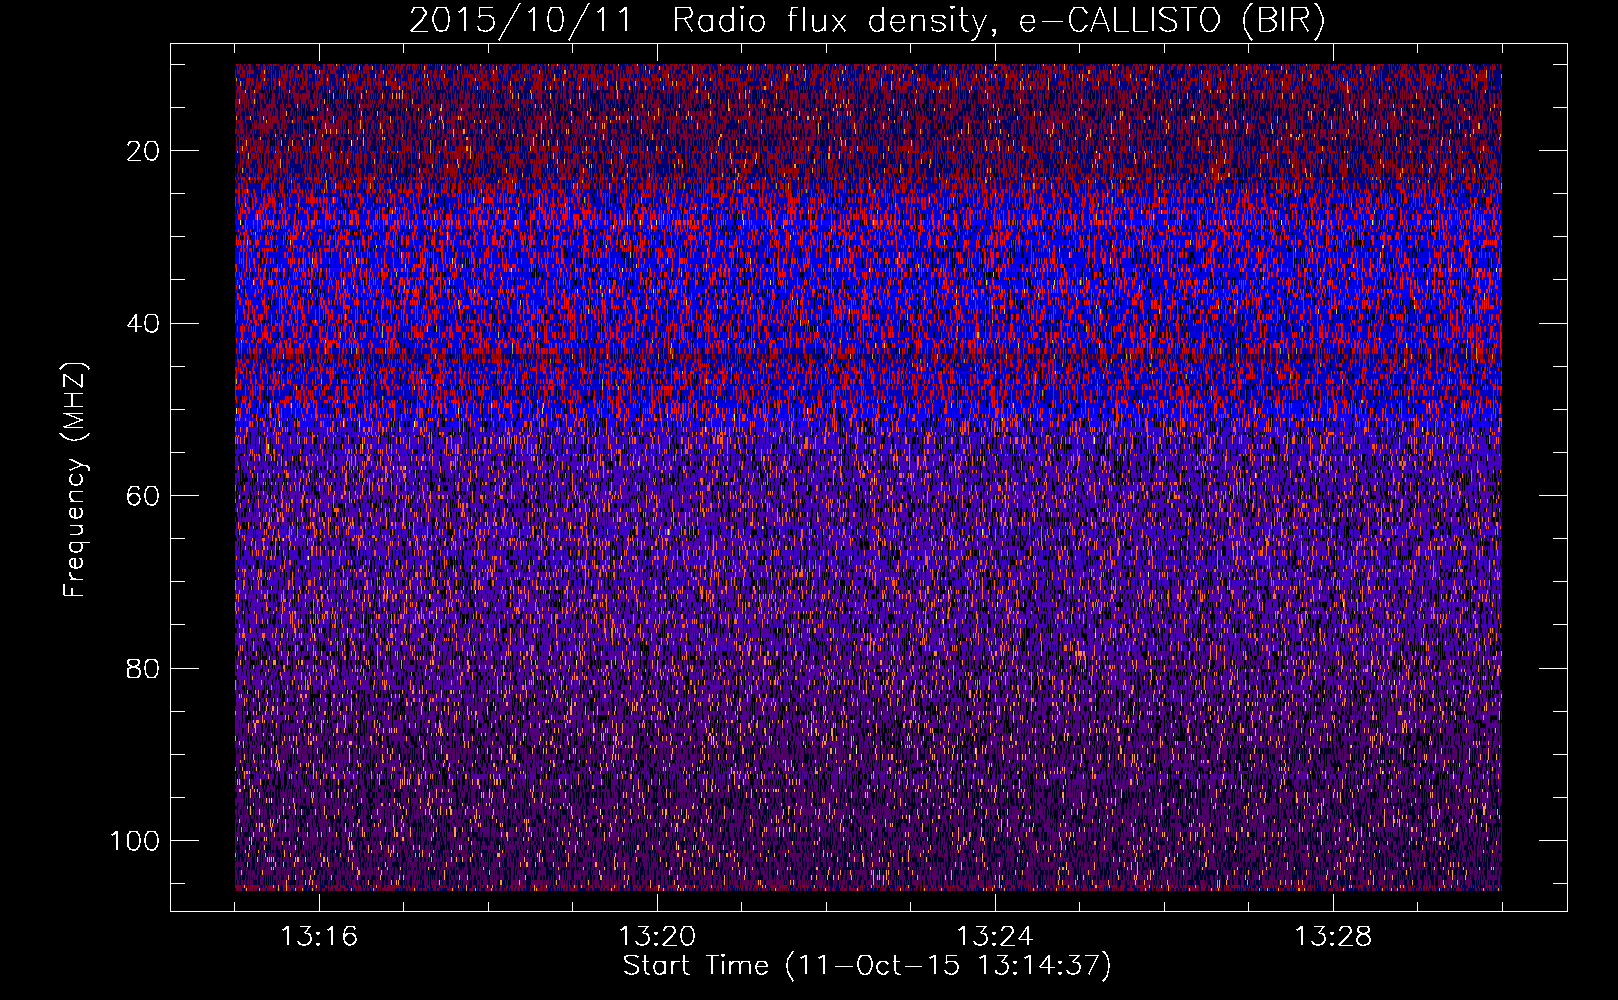Click the 60 frequency tick label
1618x1000 pixels.
143,496
